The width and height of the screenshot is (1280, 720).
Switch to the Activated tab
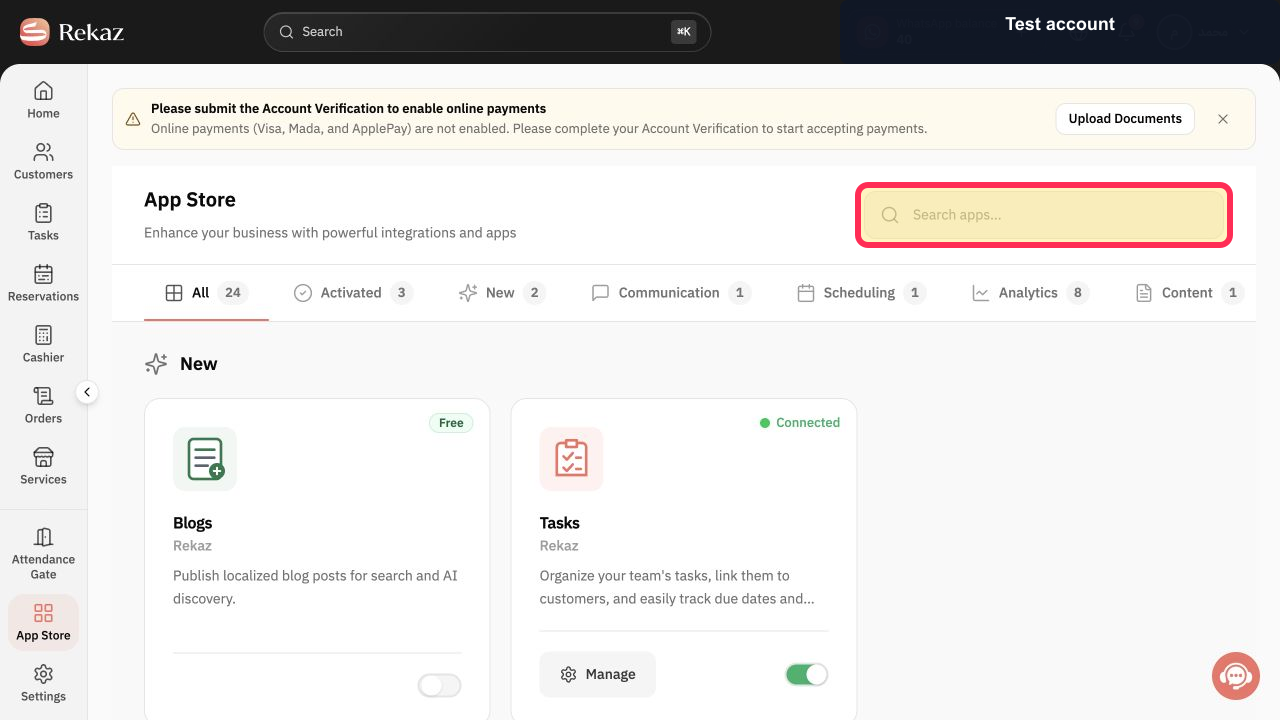353,293
